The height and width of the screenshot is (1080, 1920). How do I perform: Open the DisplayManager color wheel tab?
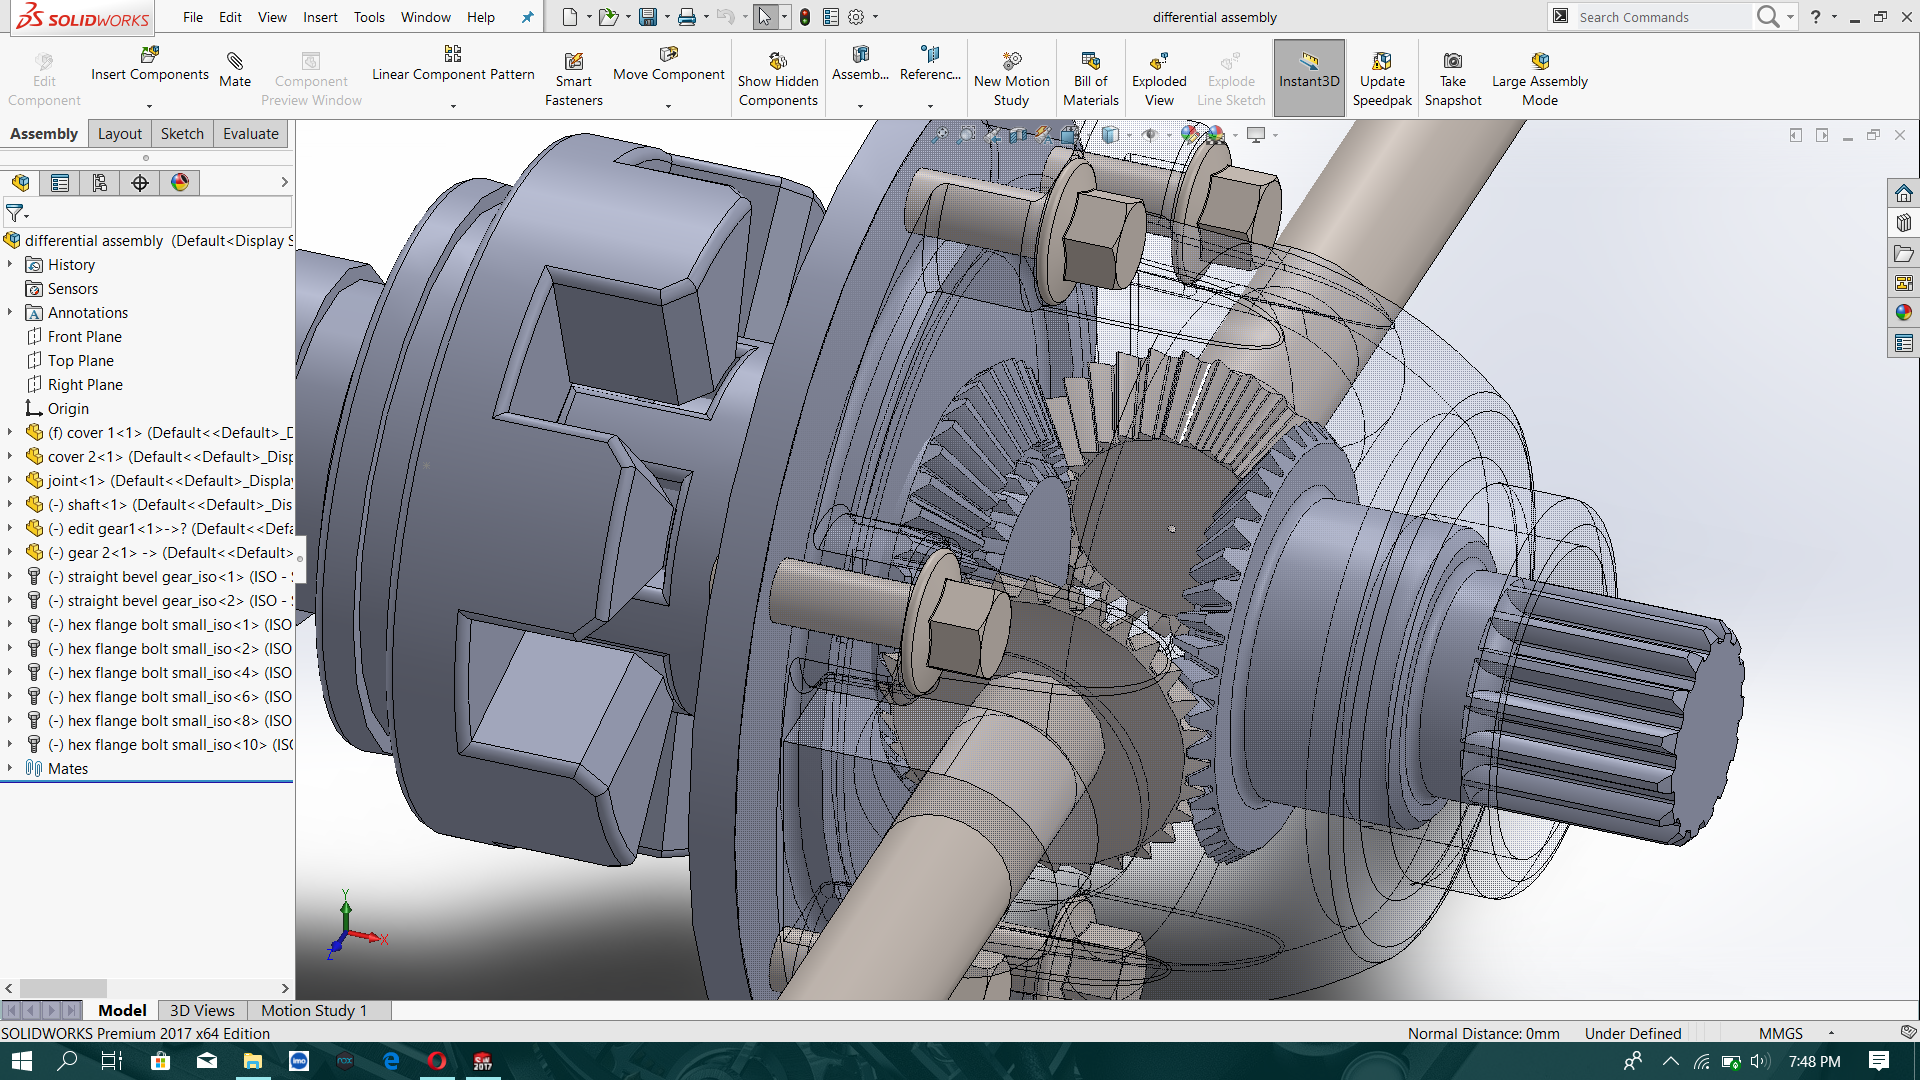coord(180,183)
